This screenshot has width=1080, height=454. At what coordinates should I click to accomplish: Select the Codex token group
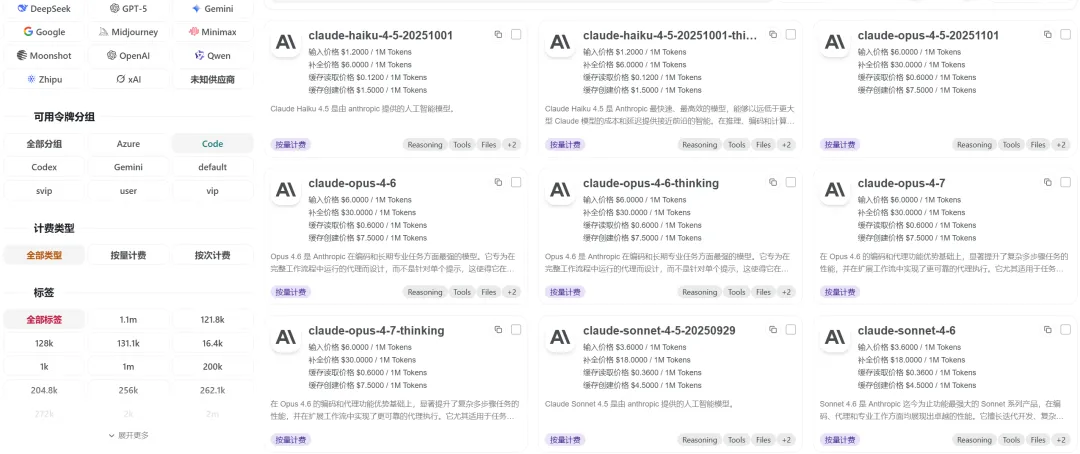44,167
